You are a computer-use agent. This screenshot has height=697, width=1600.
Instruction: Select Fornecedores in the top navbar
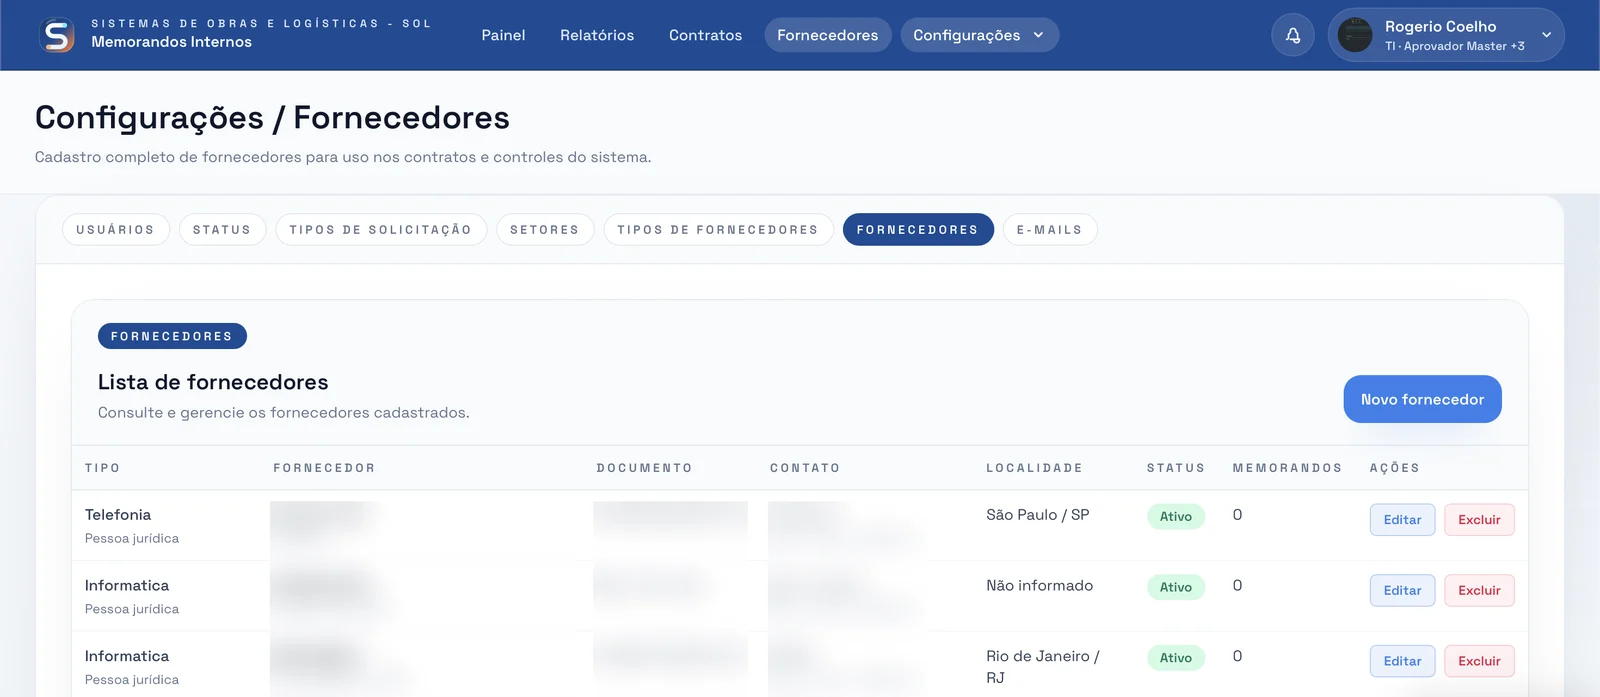(828, 35)
